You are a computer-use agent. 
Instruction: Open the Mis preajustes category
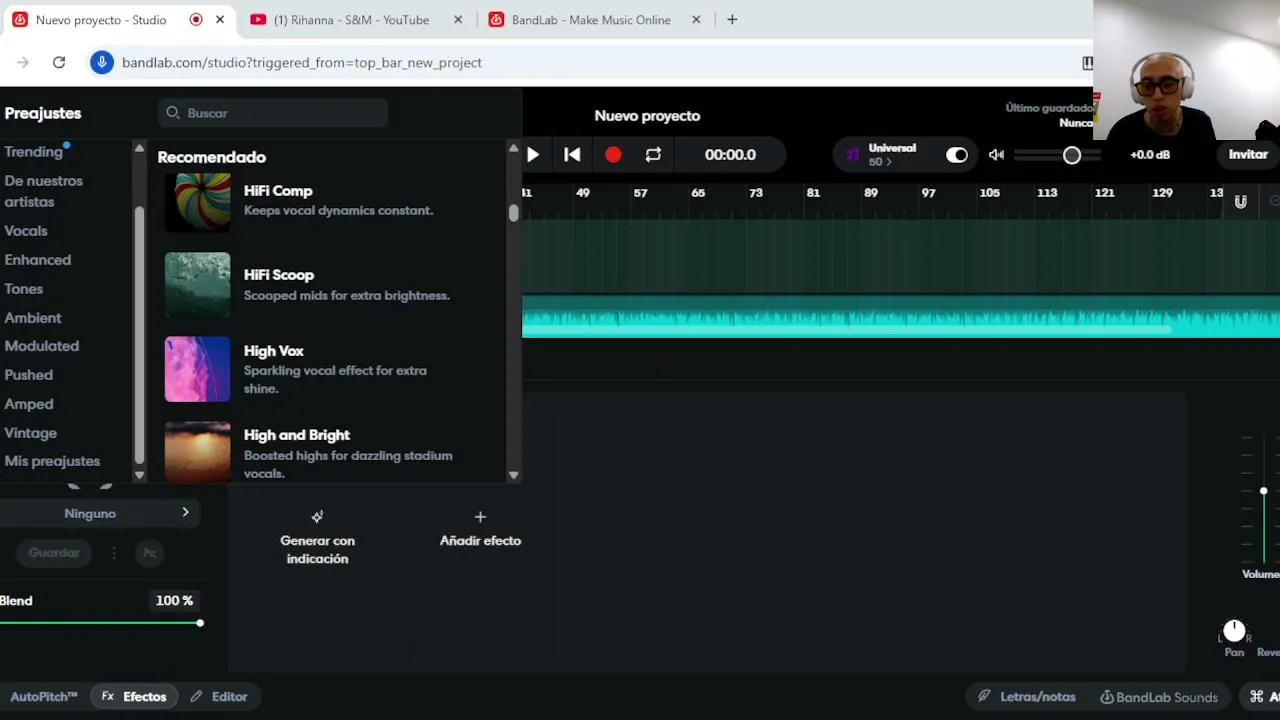coord(52,461)
